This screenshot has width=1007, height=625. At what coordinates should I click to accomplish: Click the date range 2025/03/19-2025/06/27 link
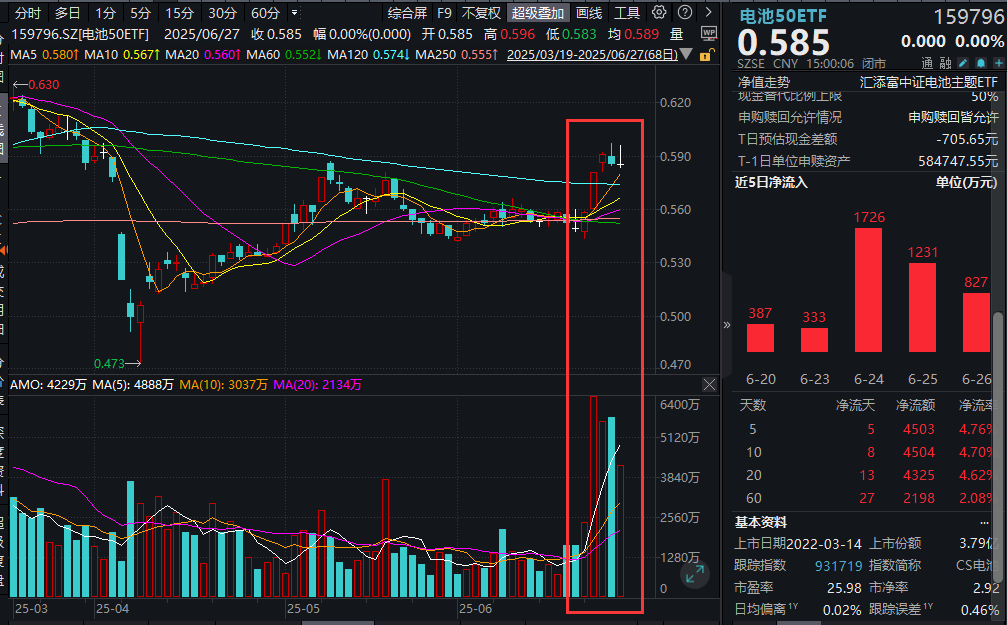(592, 55)
